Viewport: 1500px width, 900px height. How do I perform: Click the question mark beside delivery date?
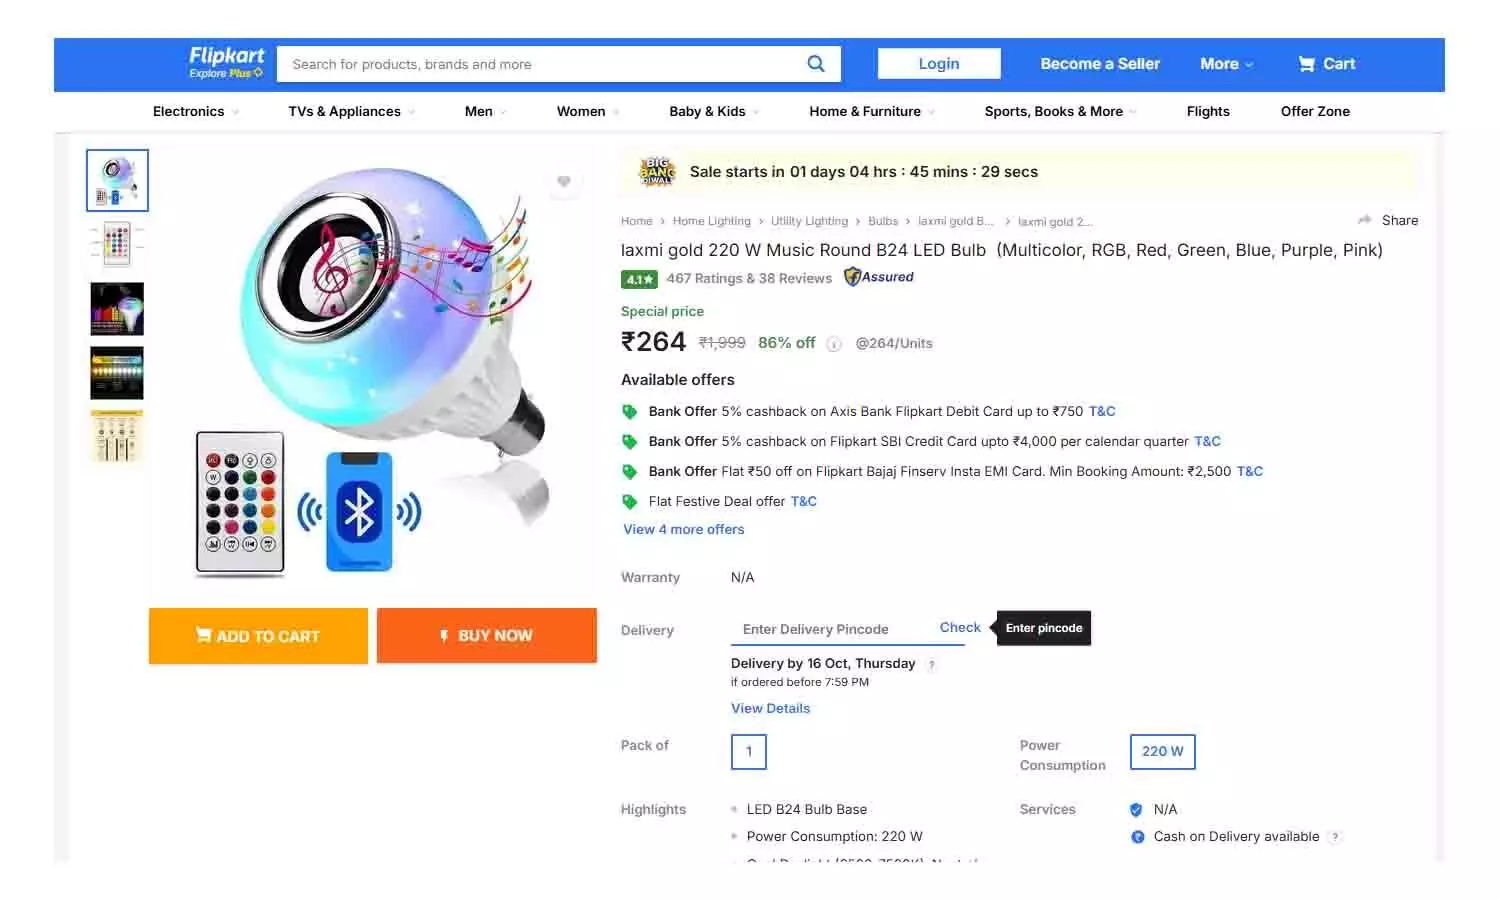tap(931, 664)
